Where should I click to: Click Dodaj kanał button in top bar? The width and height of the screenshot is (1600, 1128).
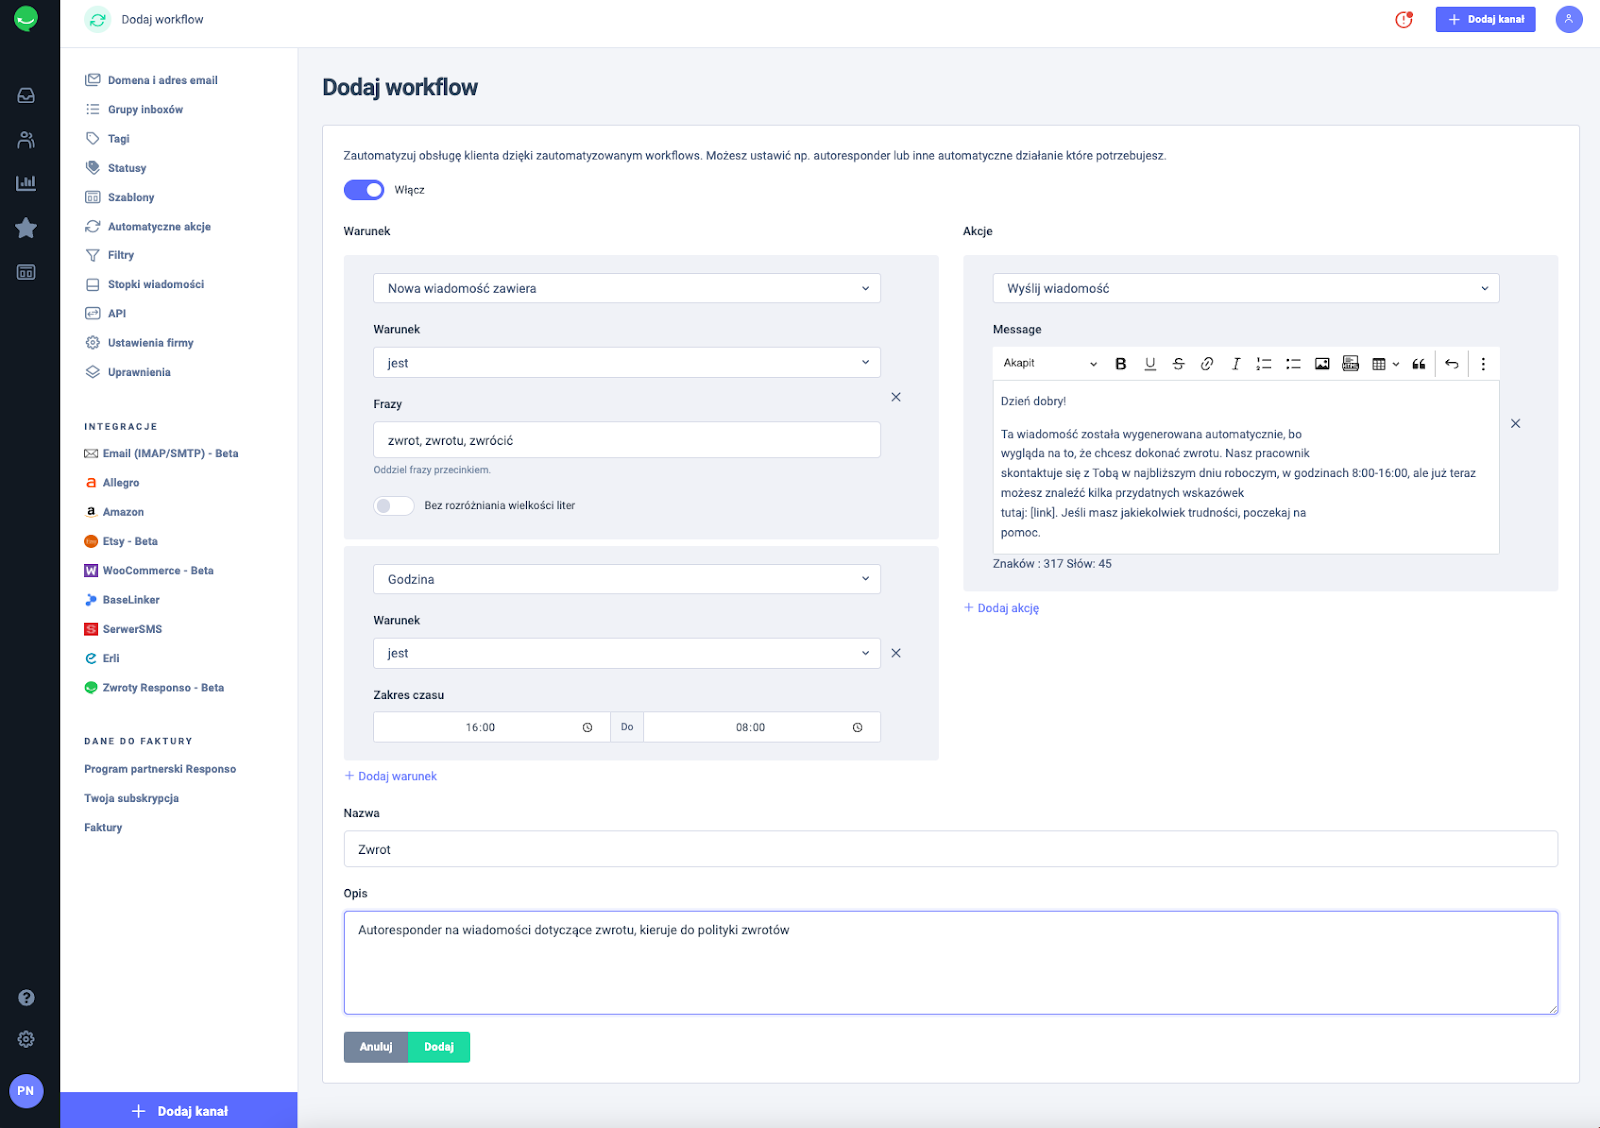pos(1485,19)
